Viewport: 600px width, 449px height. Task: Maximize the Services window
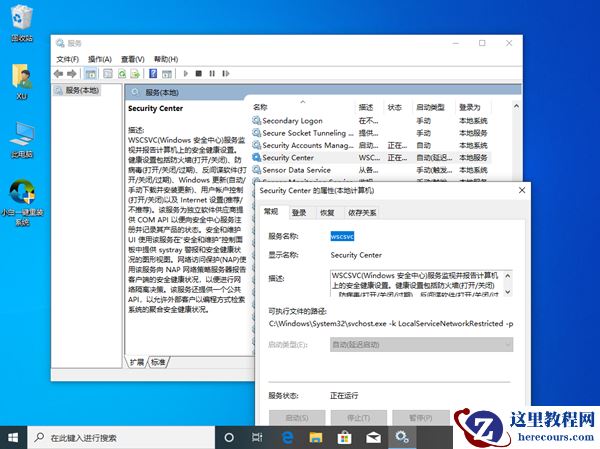[x=482, y=43]
